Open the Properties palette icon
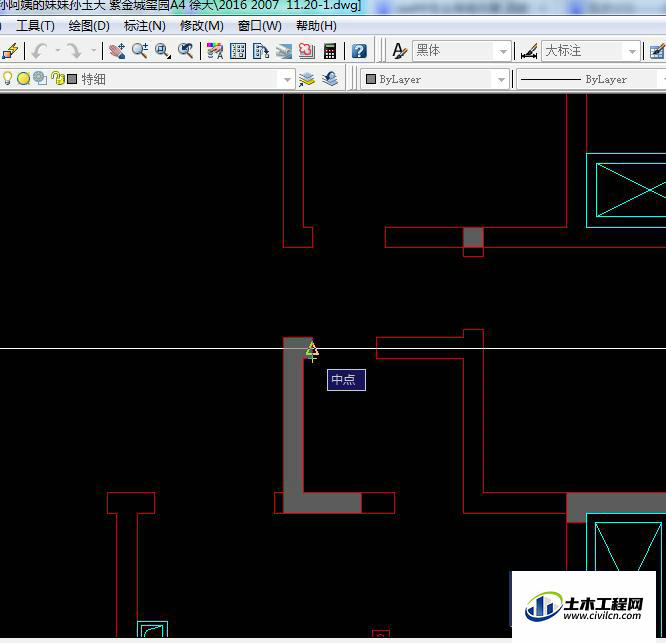Image resolution: width=666 pixels, height=643 pixels. pyautogui.click(x=215, y=51)
